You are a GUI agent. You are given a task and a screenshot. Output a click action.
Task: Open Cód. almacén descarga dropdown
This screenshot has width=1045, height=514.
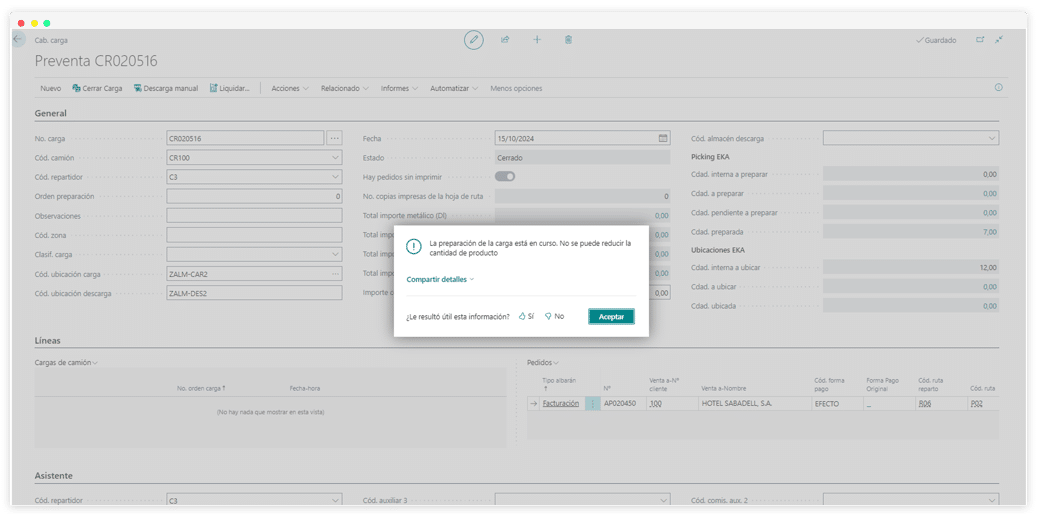991,138
